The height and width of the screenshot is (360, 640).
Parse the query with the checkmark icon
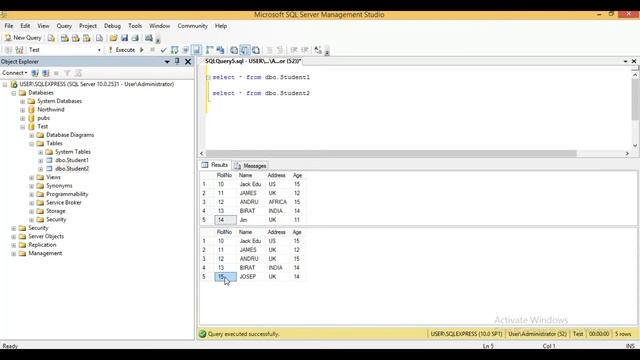(x=163, y=50)
